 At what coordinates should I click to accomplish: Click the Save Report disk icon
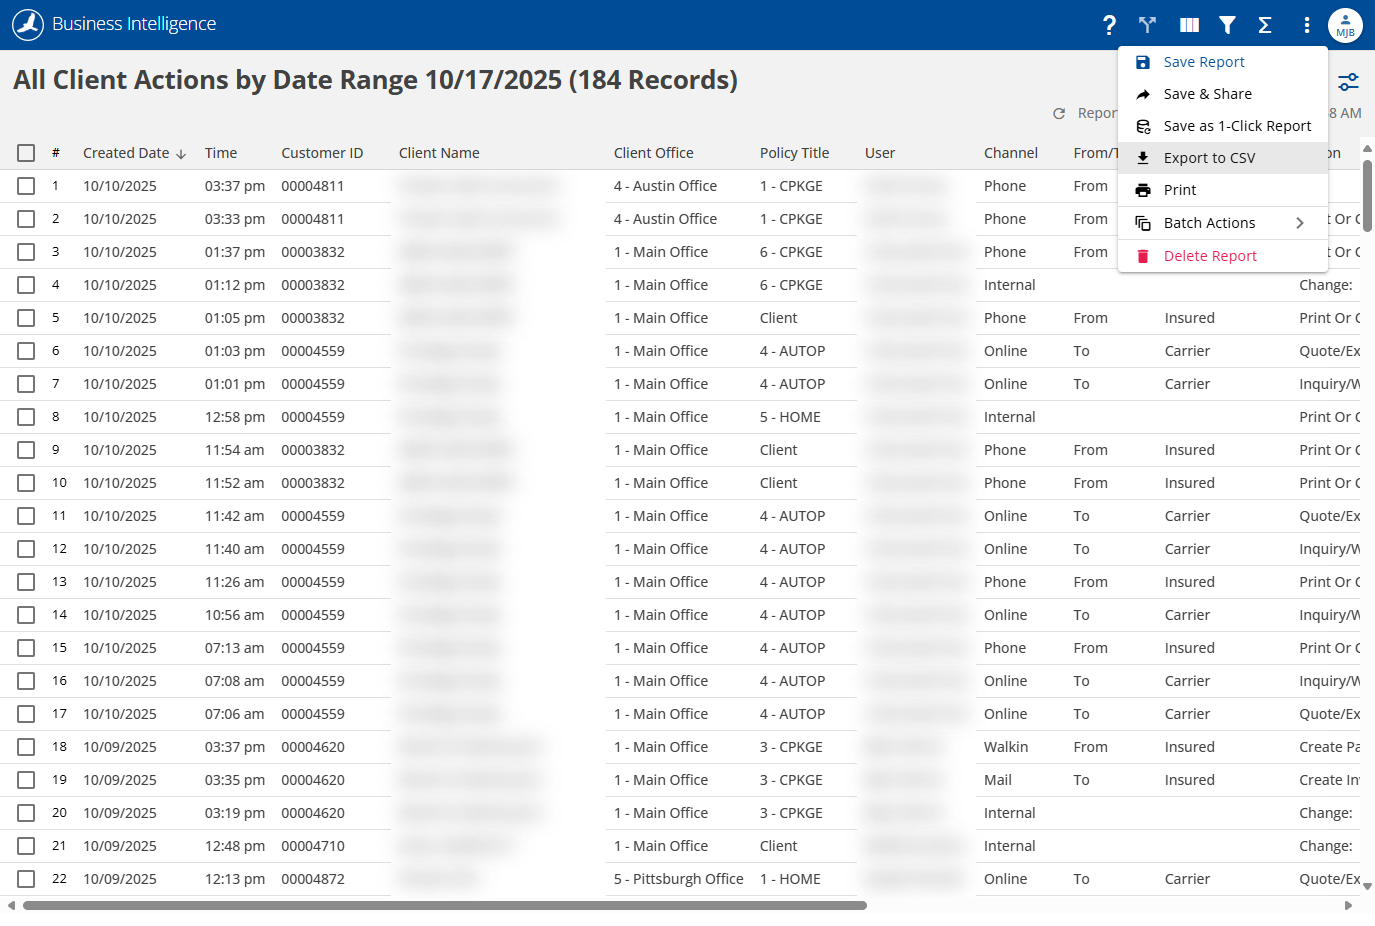point(1143,62)
